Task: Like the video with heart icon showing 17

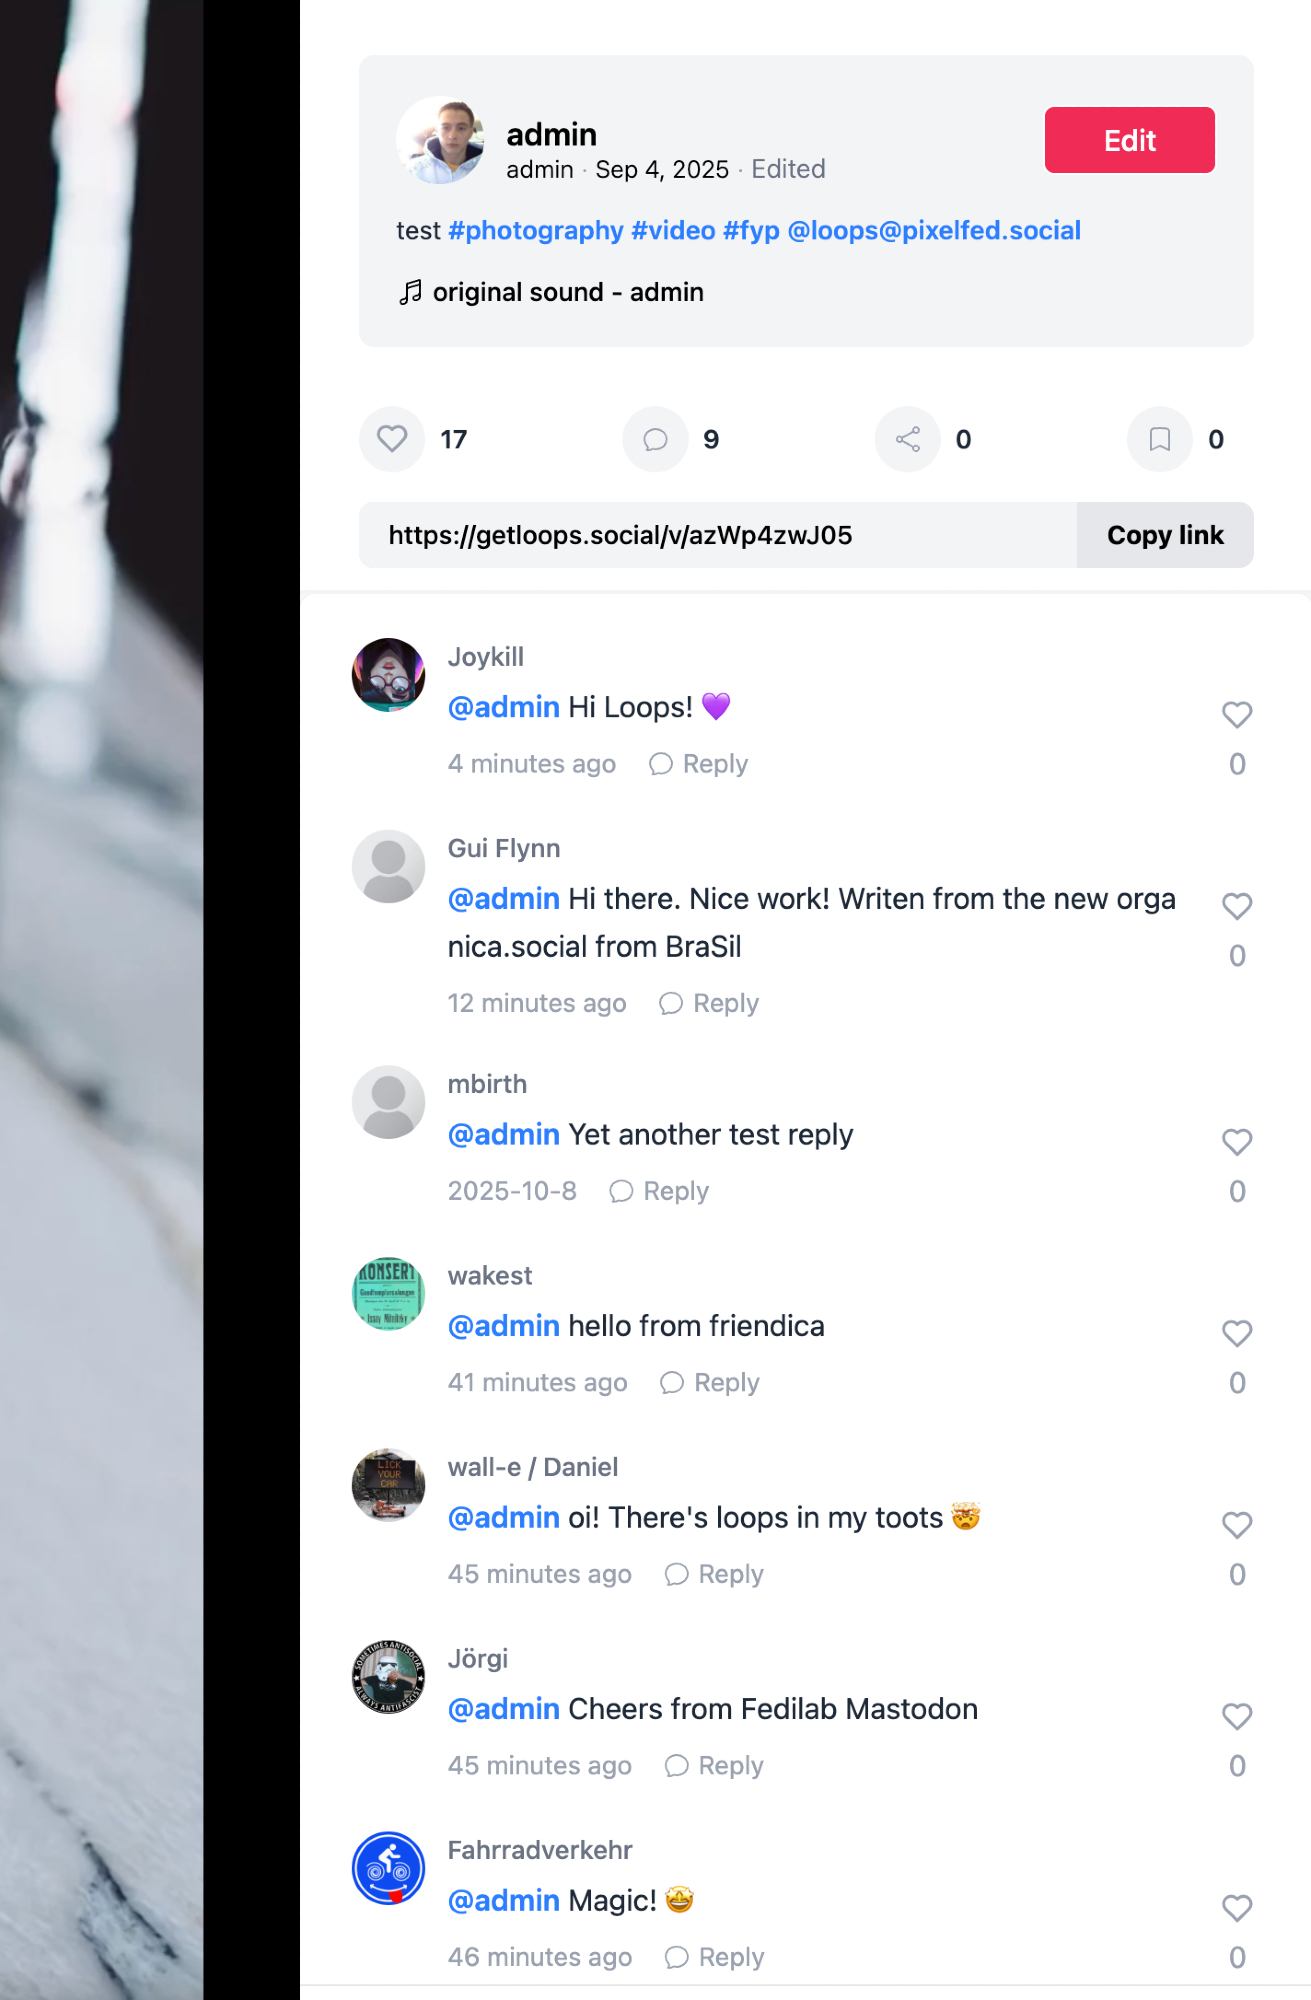Action: pyautogui.click(x=392, y=439)
